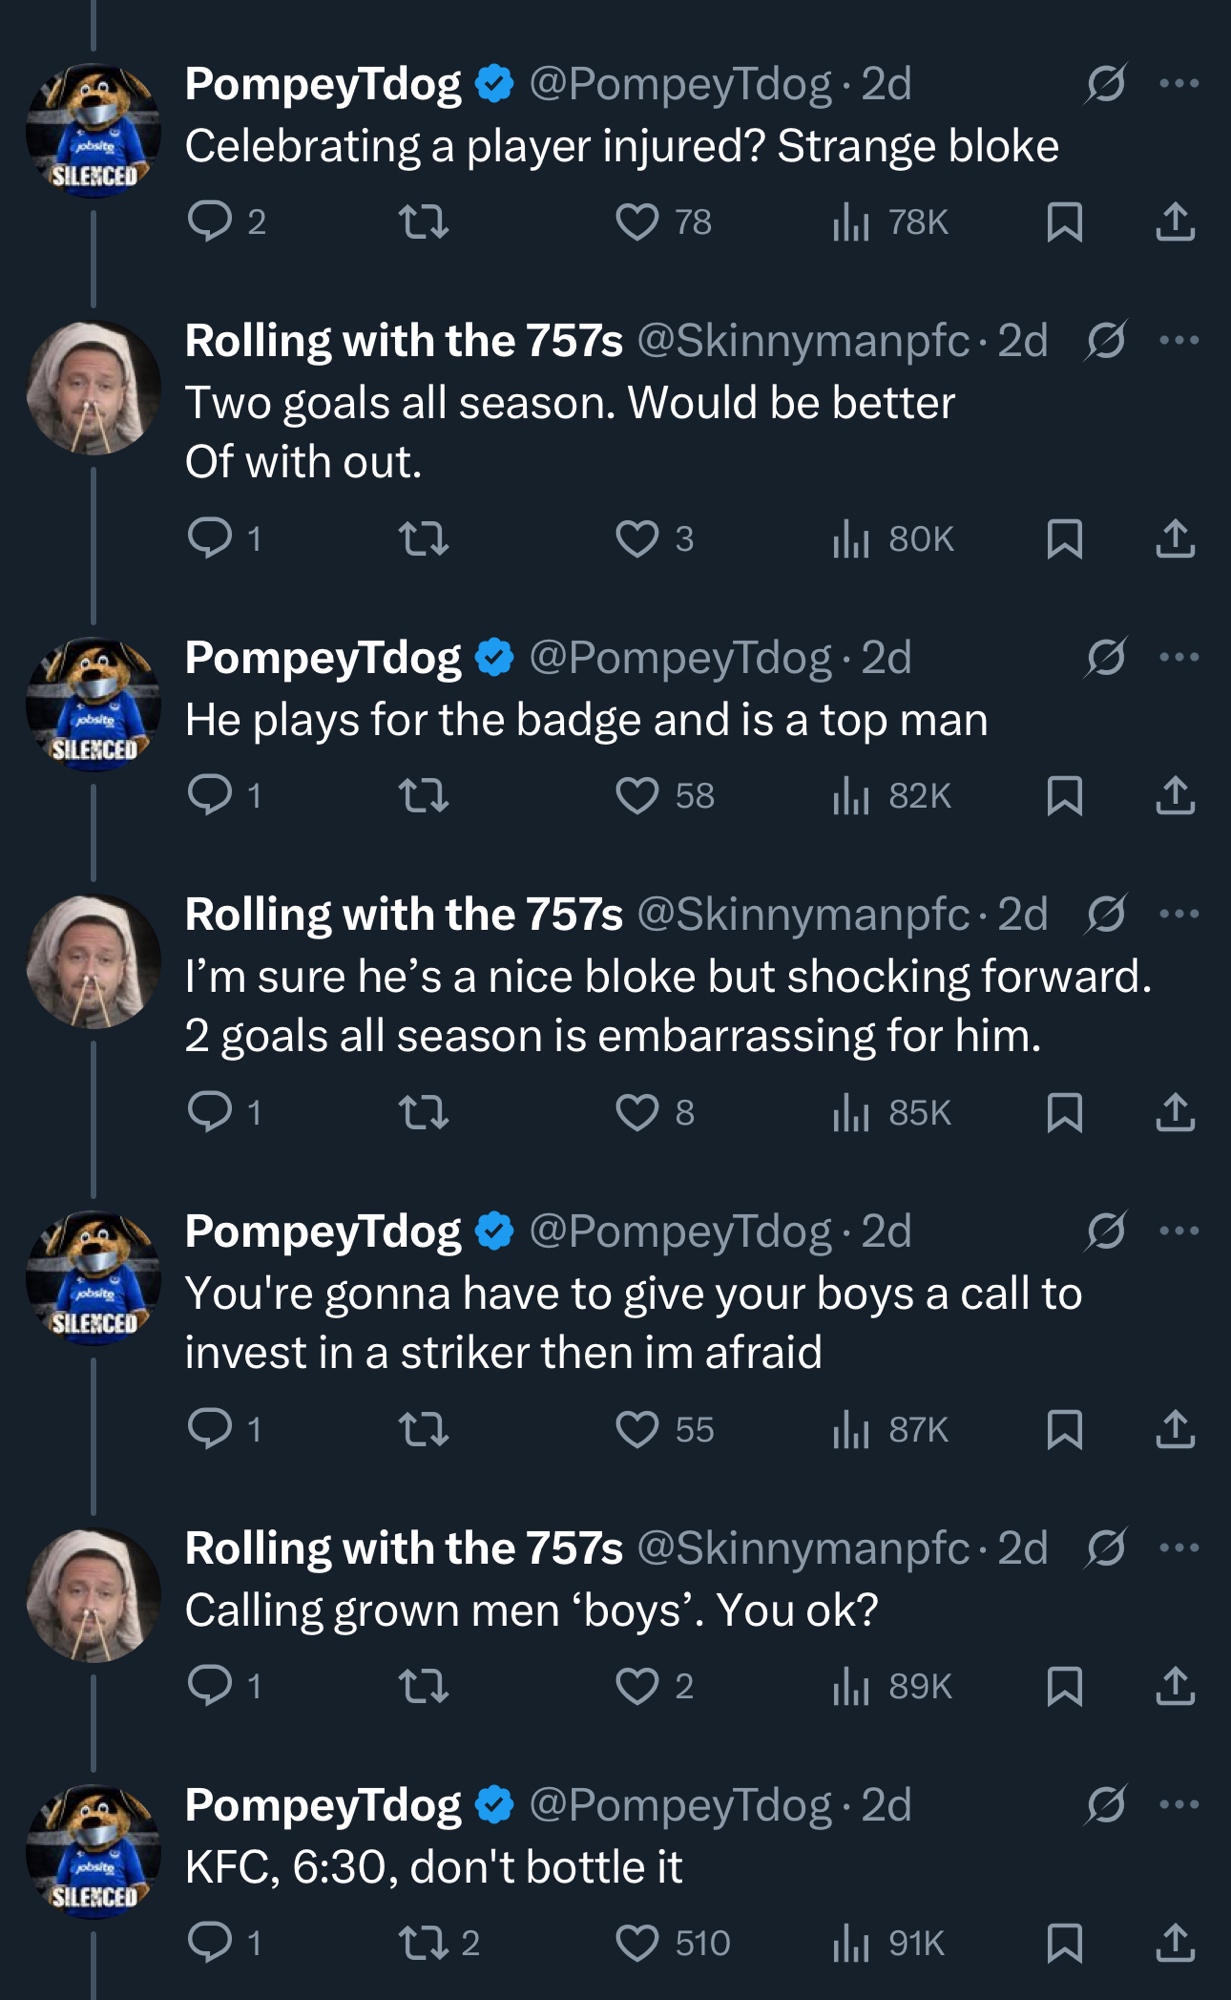
Task: Like the "KFC, 6:30" tweet with 510 likes
Action: (x=637, y=1942)
